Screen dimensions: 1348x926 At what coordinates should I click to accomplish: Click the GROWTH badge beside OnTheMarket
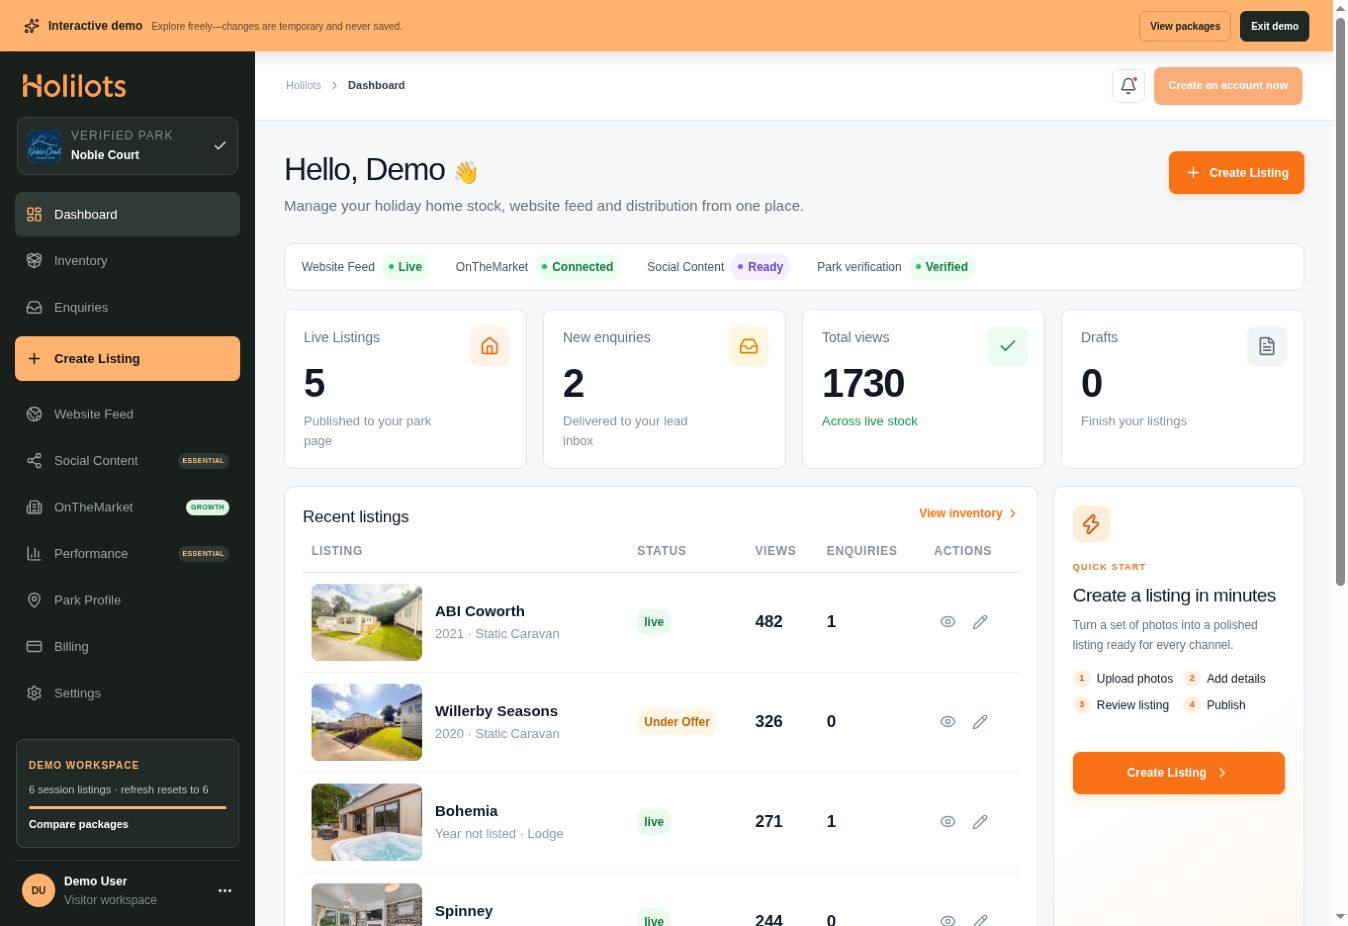pyautogui.click(x=207, y=507)
